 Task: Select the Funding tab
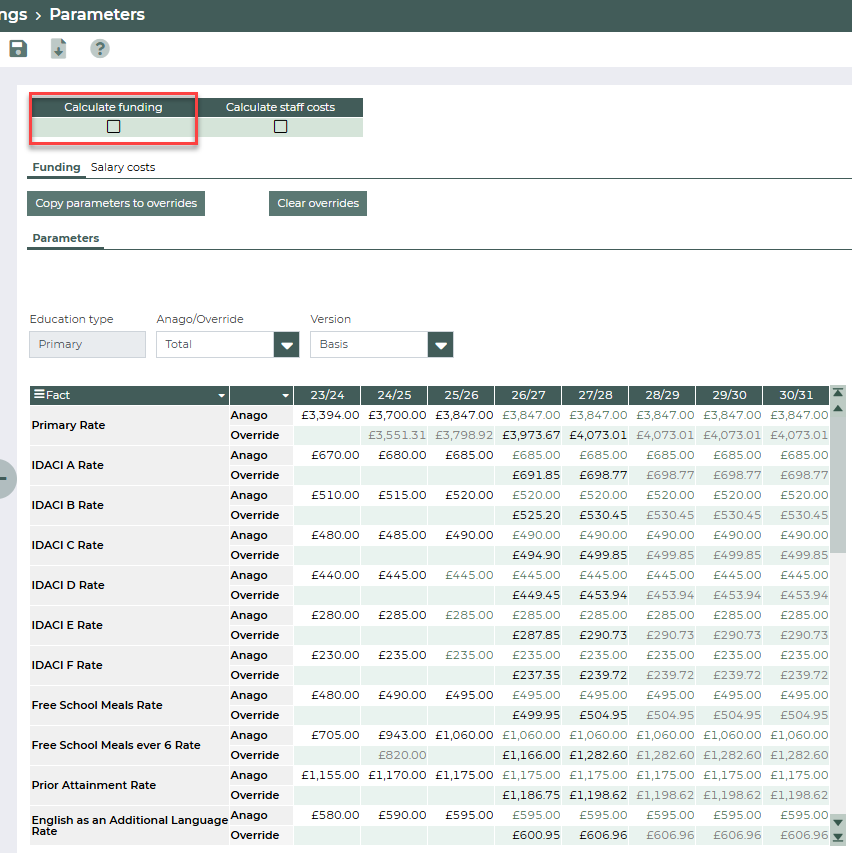[x=56, y=167]
